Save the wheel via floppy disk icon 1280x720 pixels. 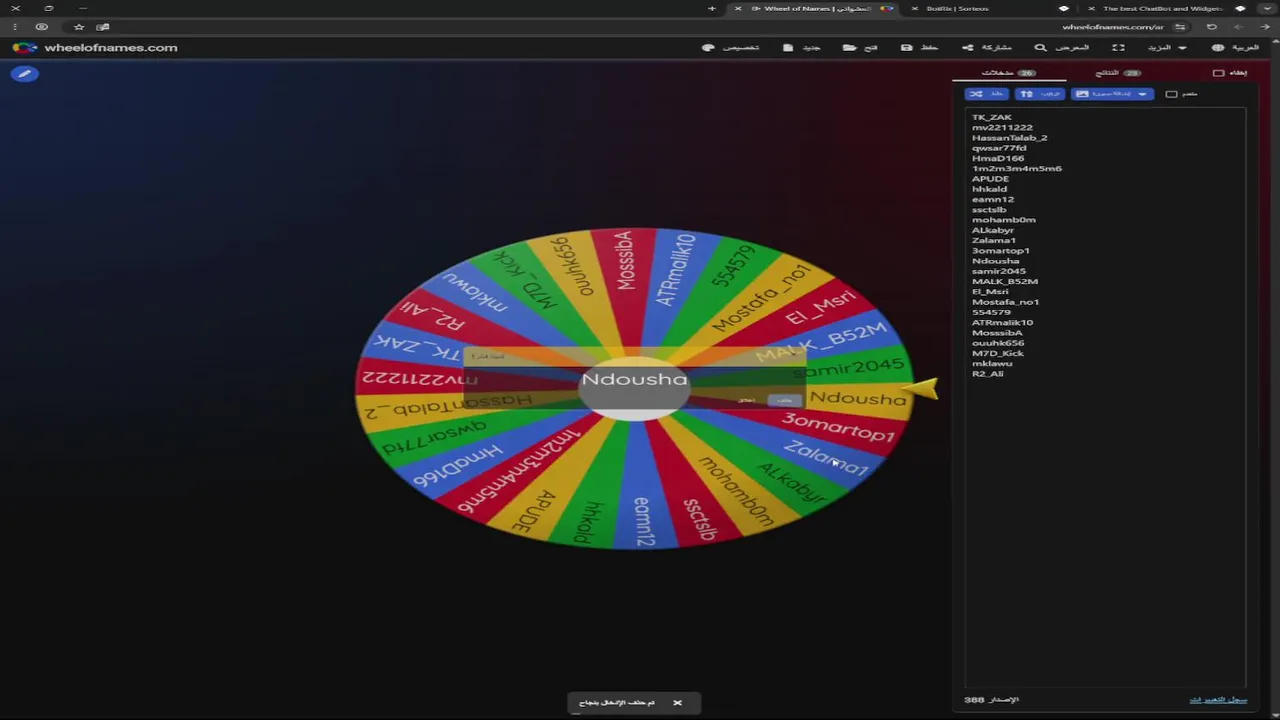coord(919,47)
